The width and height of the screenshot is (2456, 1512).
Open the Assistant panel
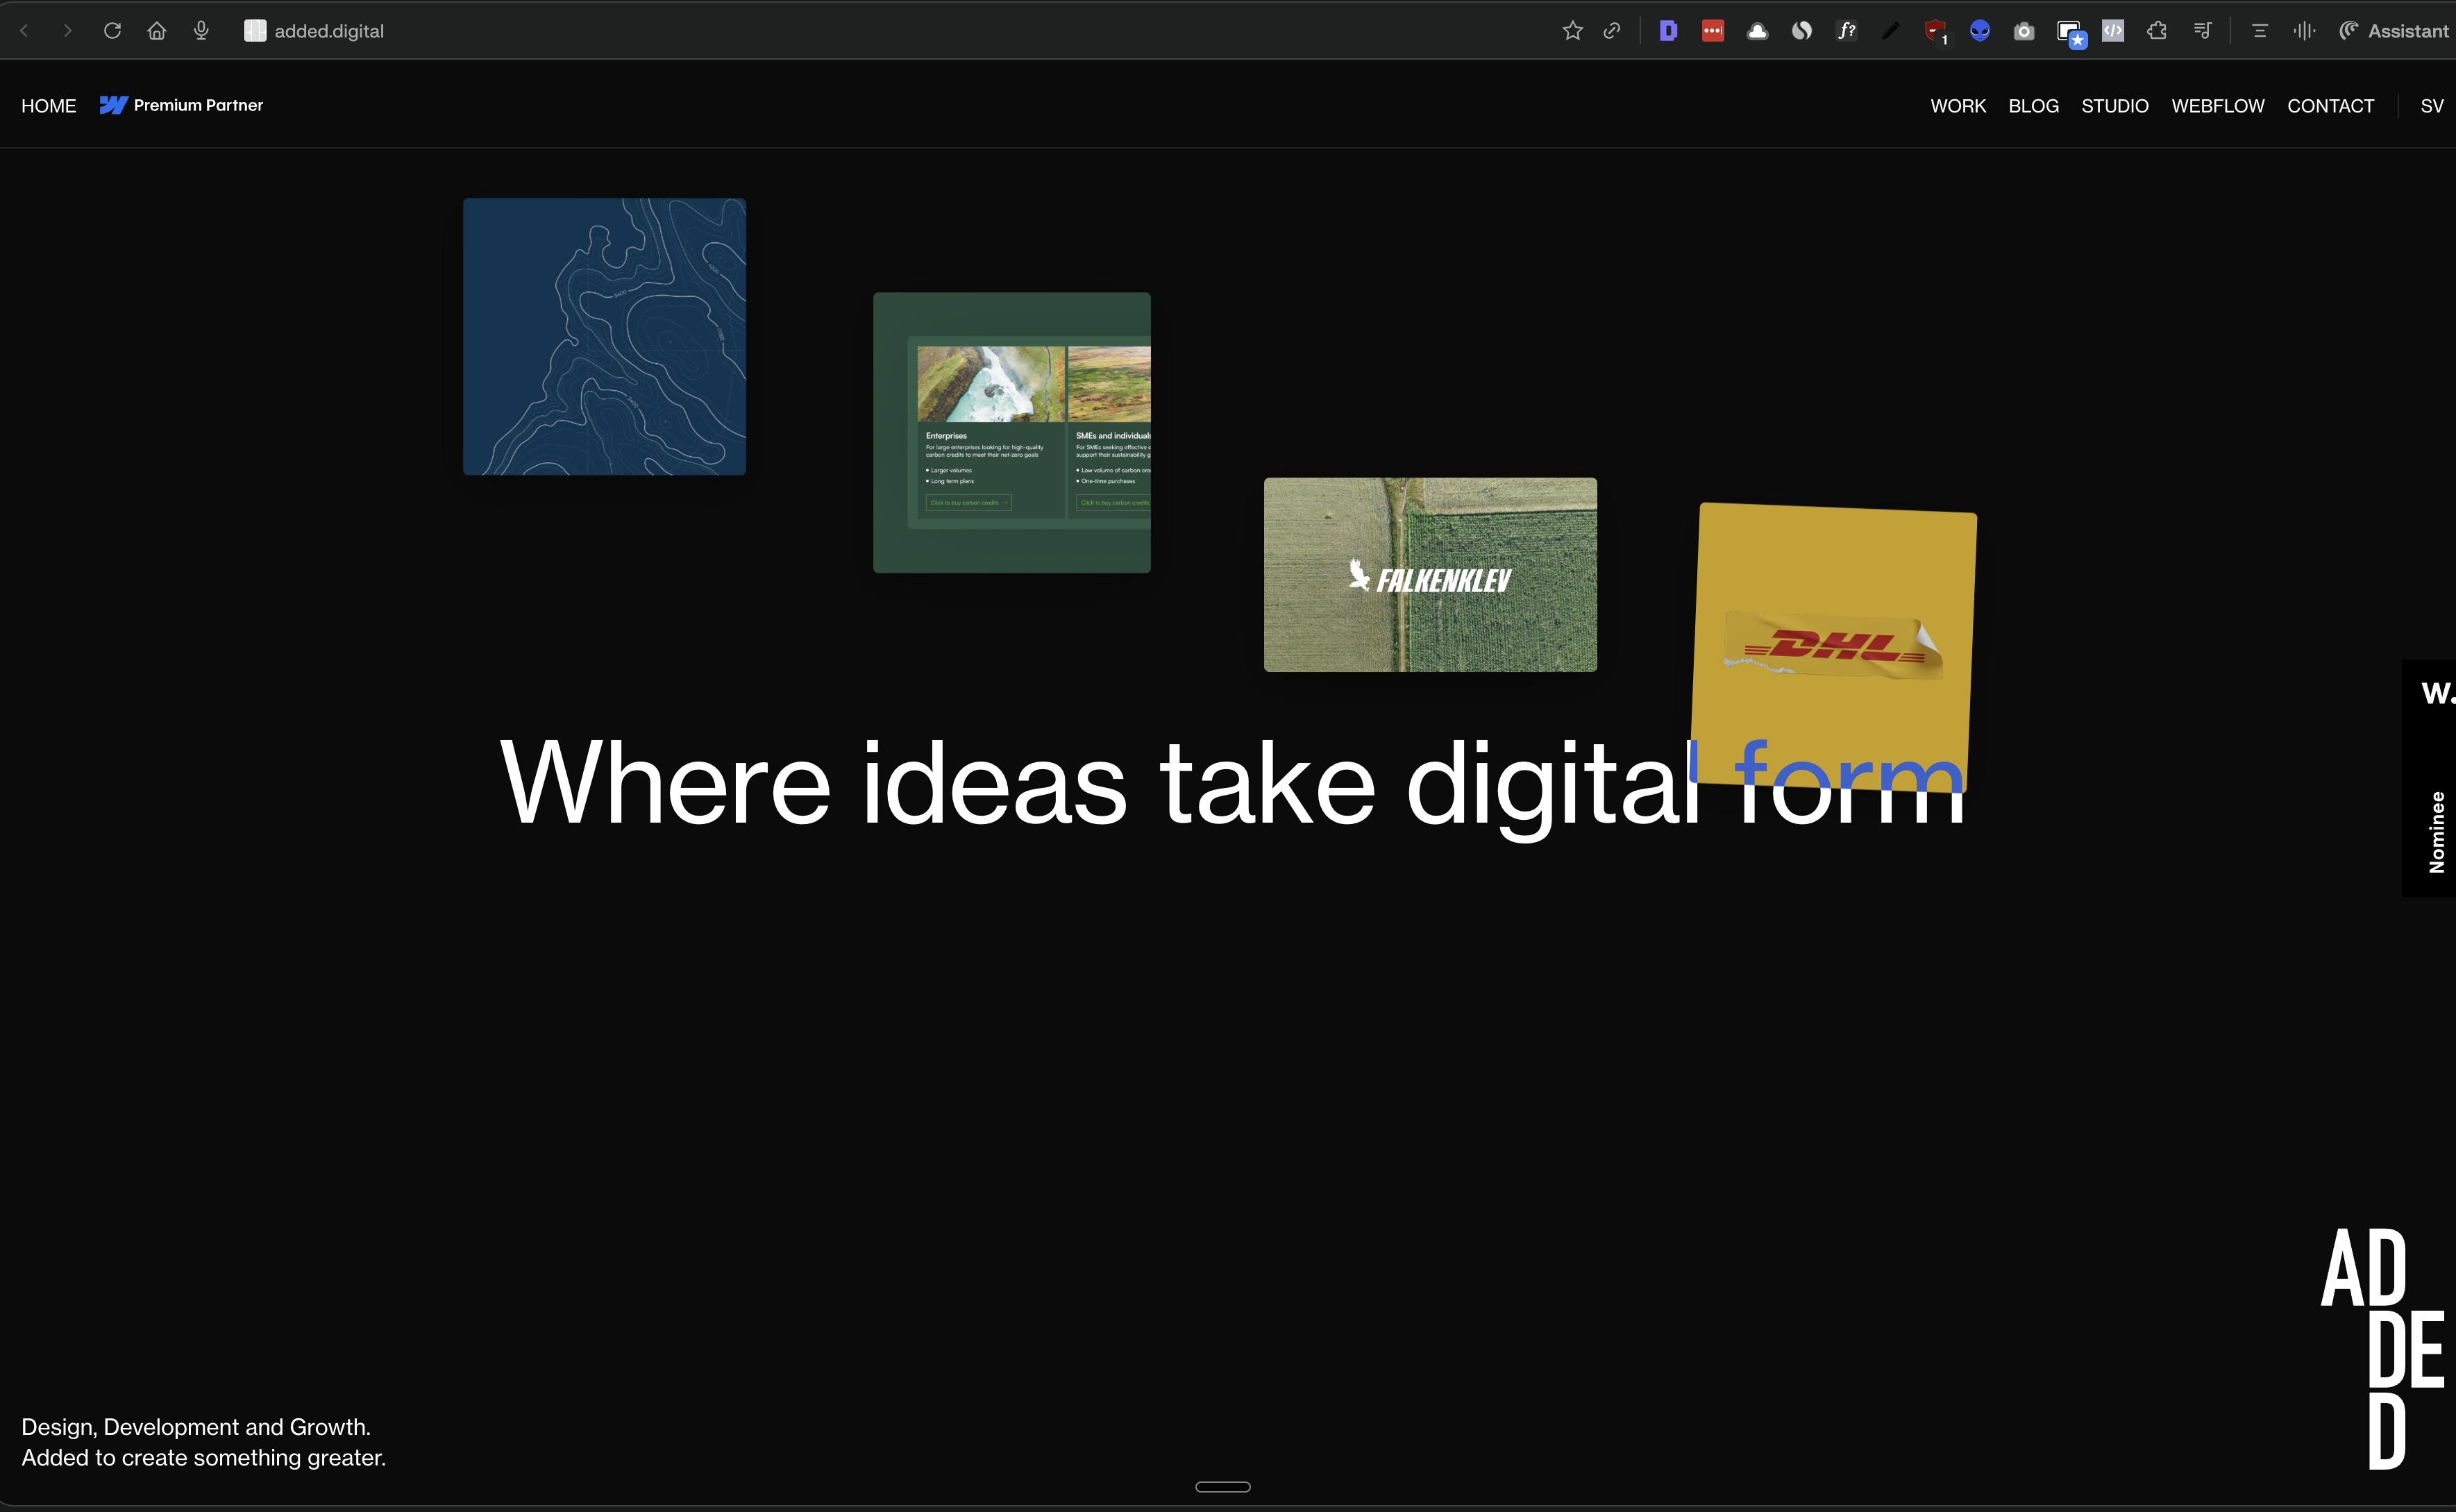(2394, 31)
